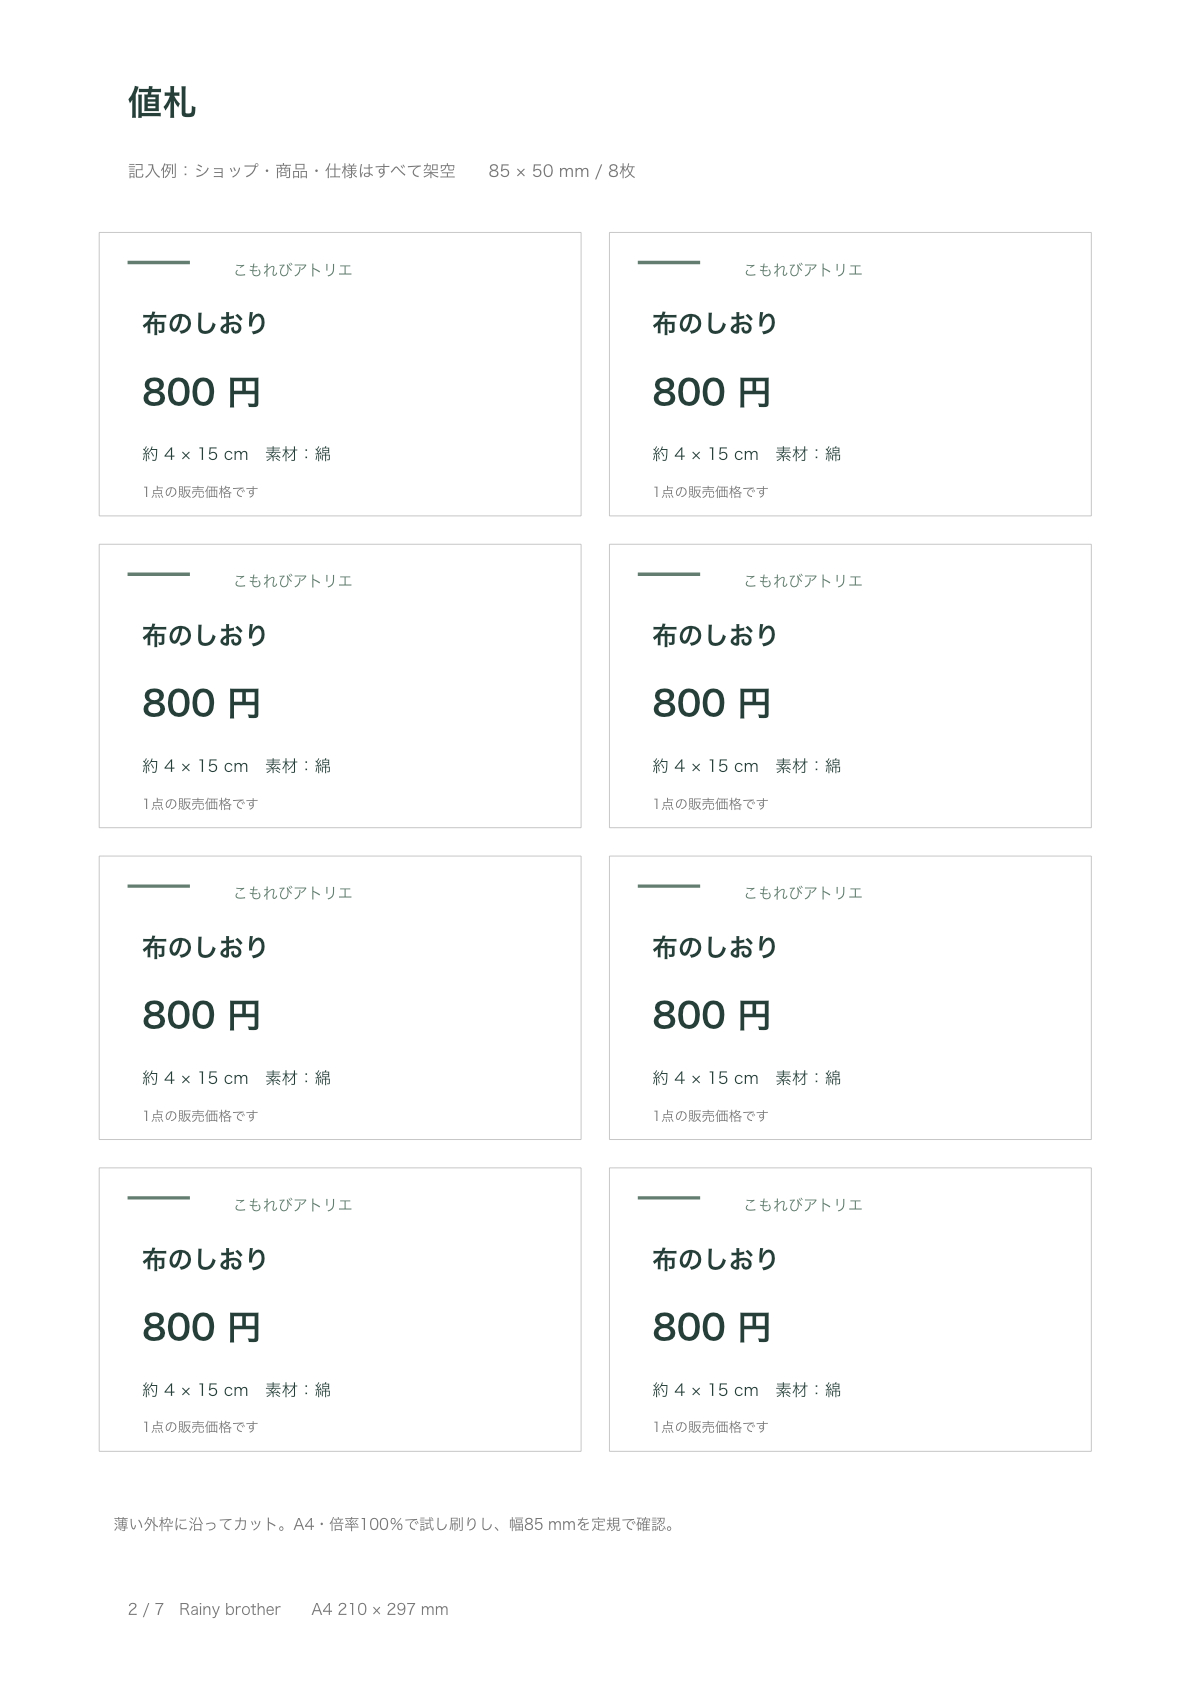Viewport: 1191px width, 1684px height.
Task: Select the 布のしおり title on top-right tag
Action: click(x=715, y=323)
